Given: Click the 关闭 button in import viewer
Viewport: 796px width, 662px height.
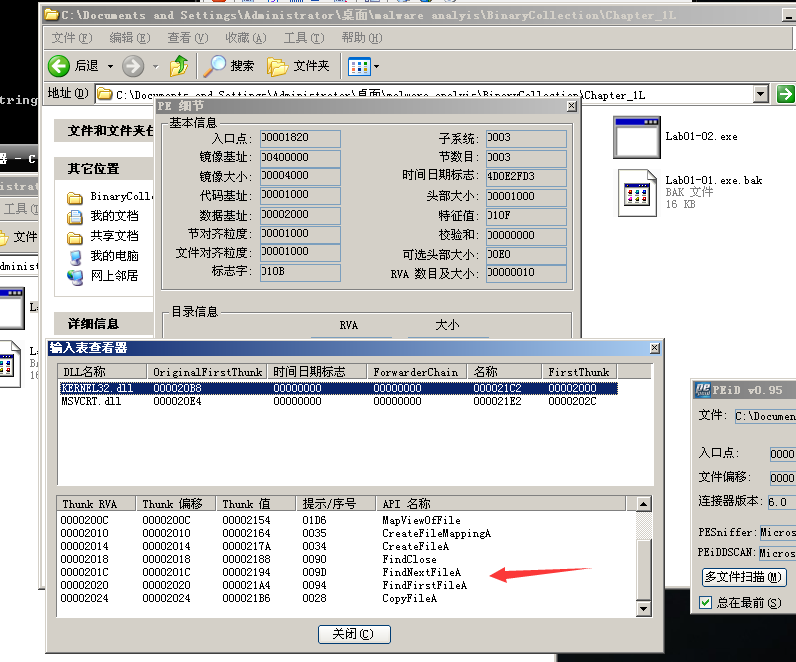Looking at the screenshot, I should 353,634.
